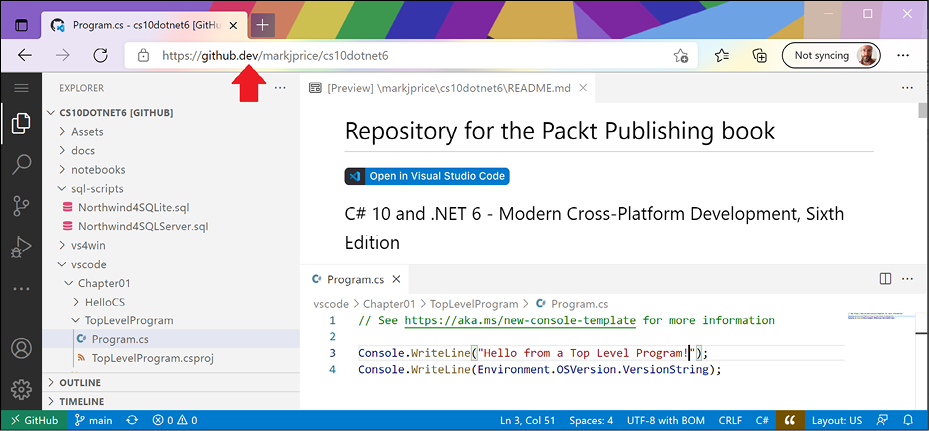Image resolution: width=929 pixels, height=431 pixels.
Task: Open the hamburger application menu
Action: (x=20, y=88)
